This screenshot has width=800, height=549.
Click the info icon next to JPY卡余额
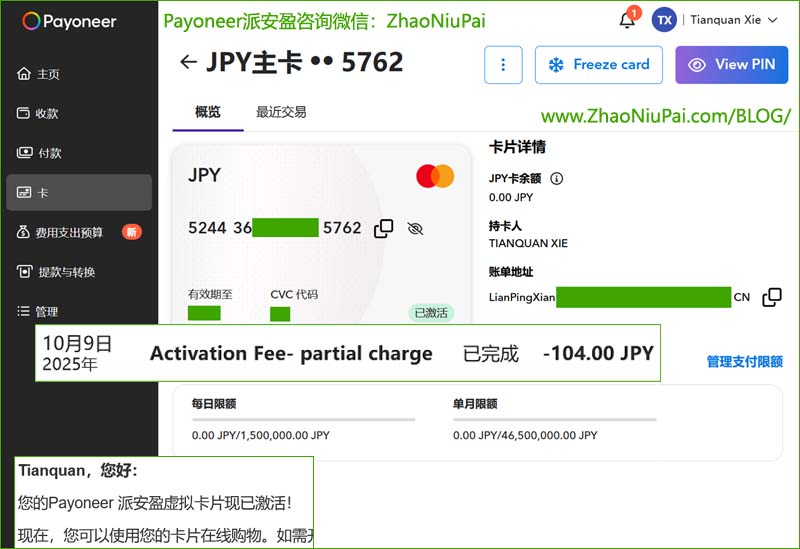tap(557, 179)
